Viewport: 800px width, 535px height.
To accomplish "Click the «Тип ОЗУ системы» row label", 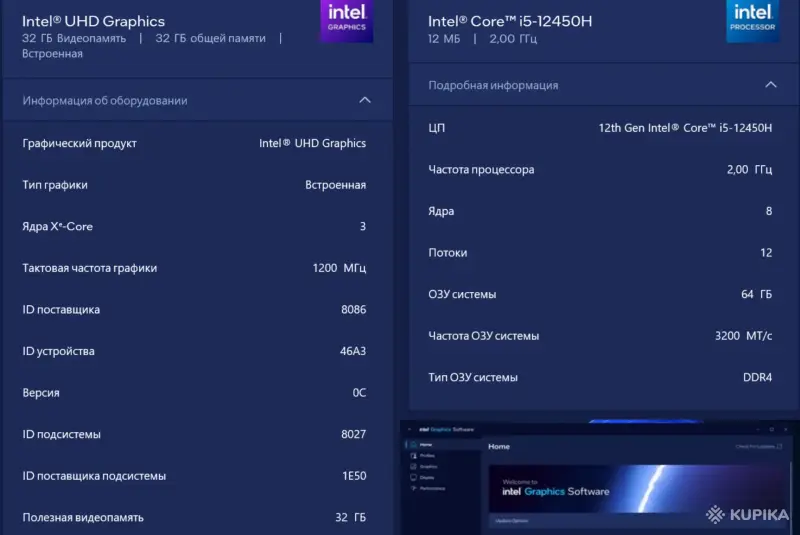I will 472,377.
